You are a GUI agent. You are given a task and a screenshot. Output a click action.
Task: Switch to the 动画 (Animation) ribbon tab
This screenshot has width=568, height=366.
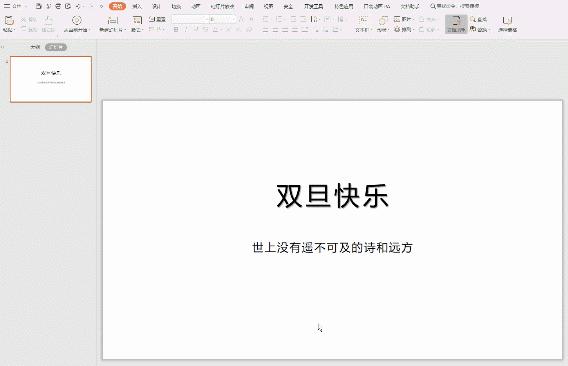coord(196,6)
